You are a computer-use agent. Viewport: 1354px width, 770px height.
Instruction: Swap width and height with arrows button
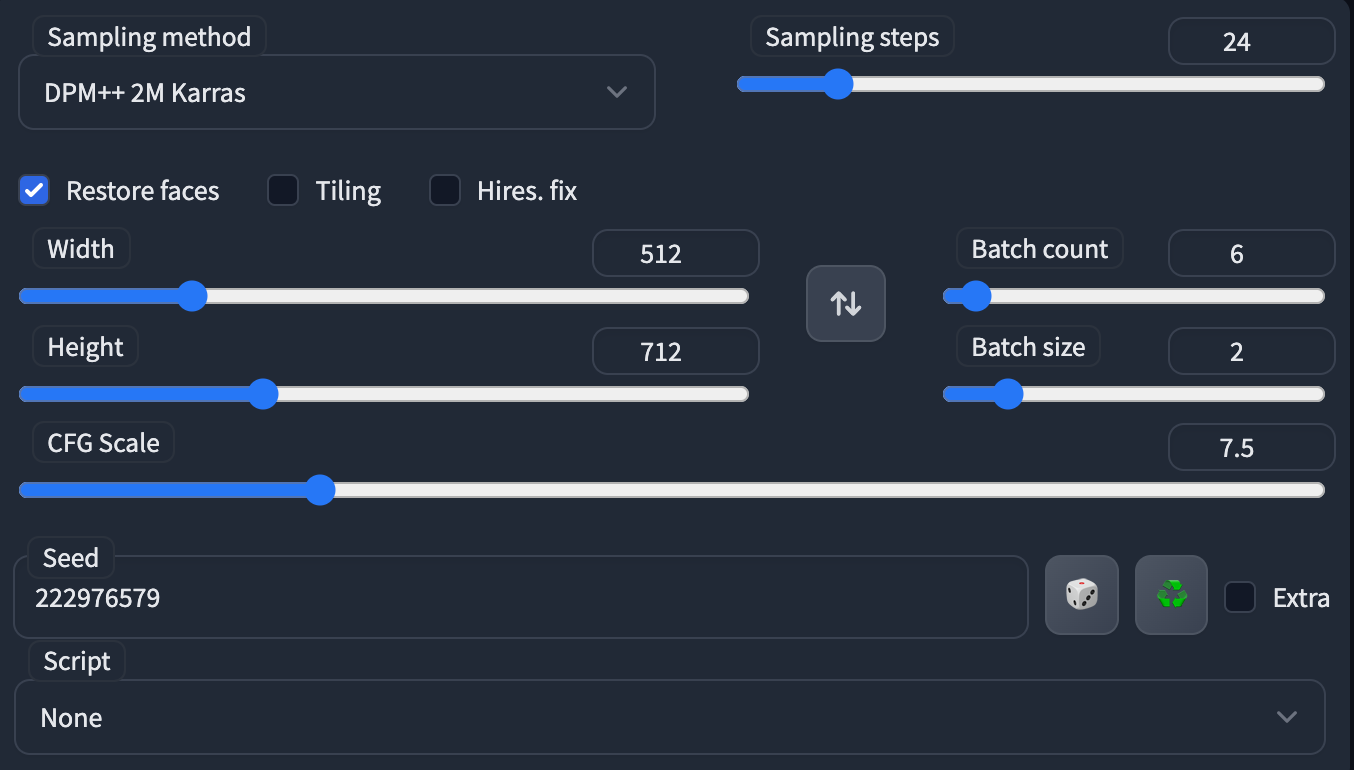tap(846, 303)
